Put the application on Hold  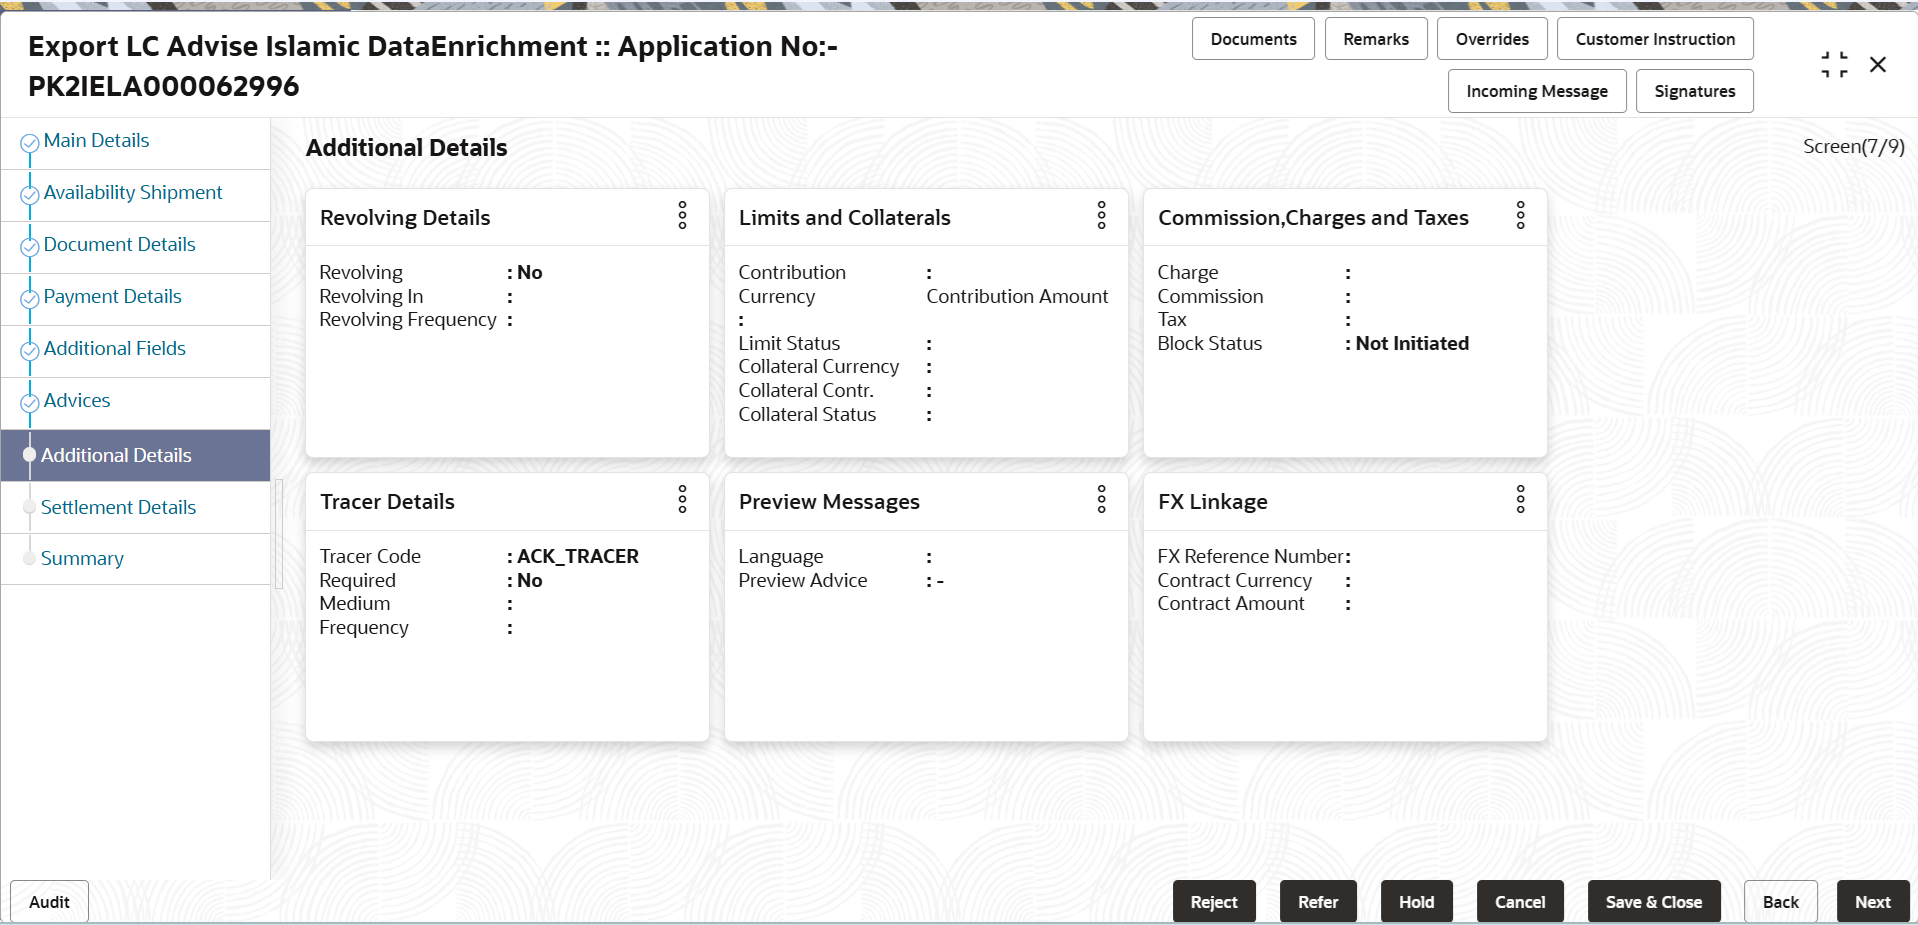coord(1416,902)
